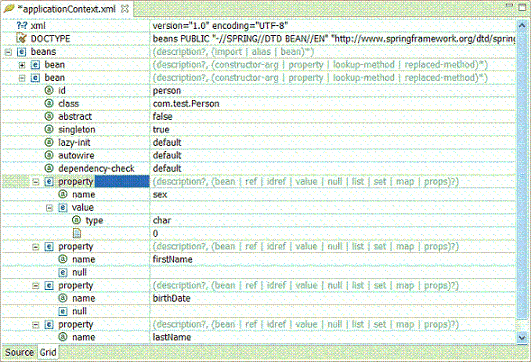The width and height of the screenshot is (531, 362).
Task: Click the icon of the expanded bean element
Action: coord(35,78)
